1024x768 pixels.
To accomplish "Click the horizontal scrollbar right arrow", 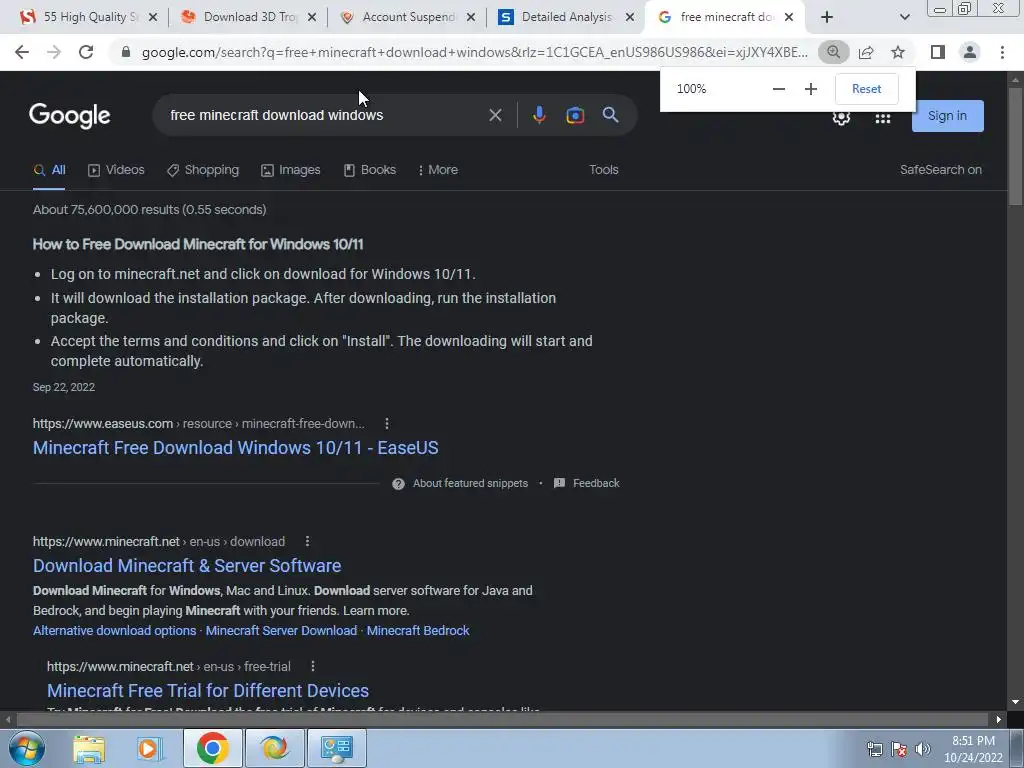I will click(999, 720).
